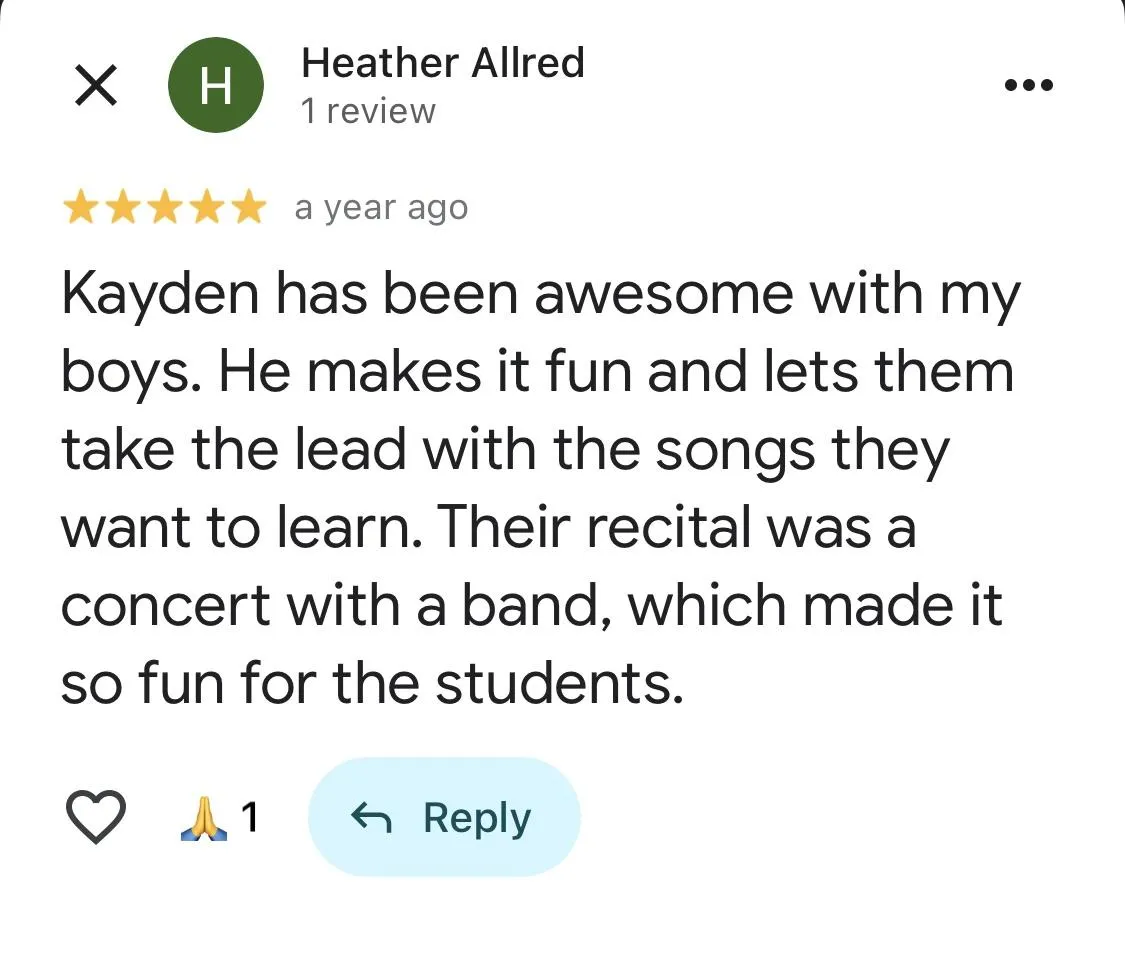Click the first gold rating star

pos(80,207)
